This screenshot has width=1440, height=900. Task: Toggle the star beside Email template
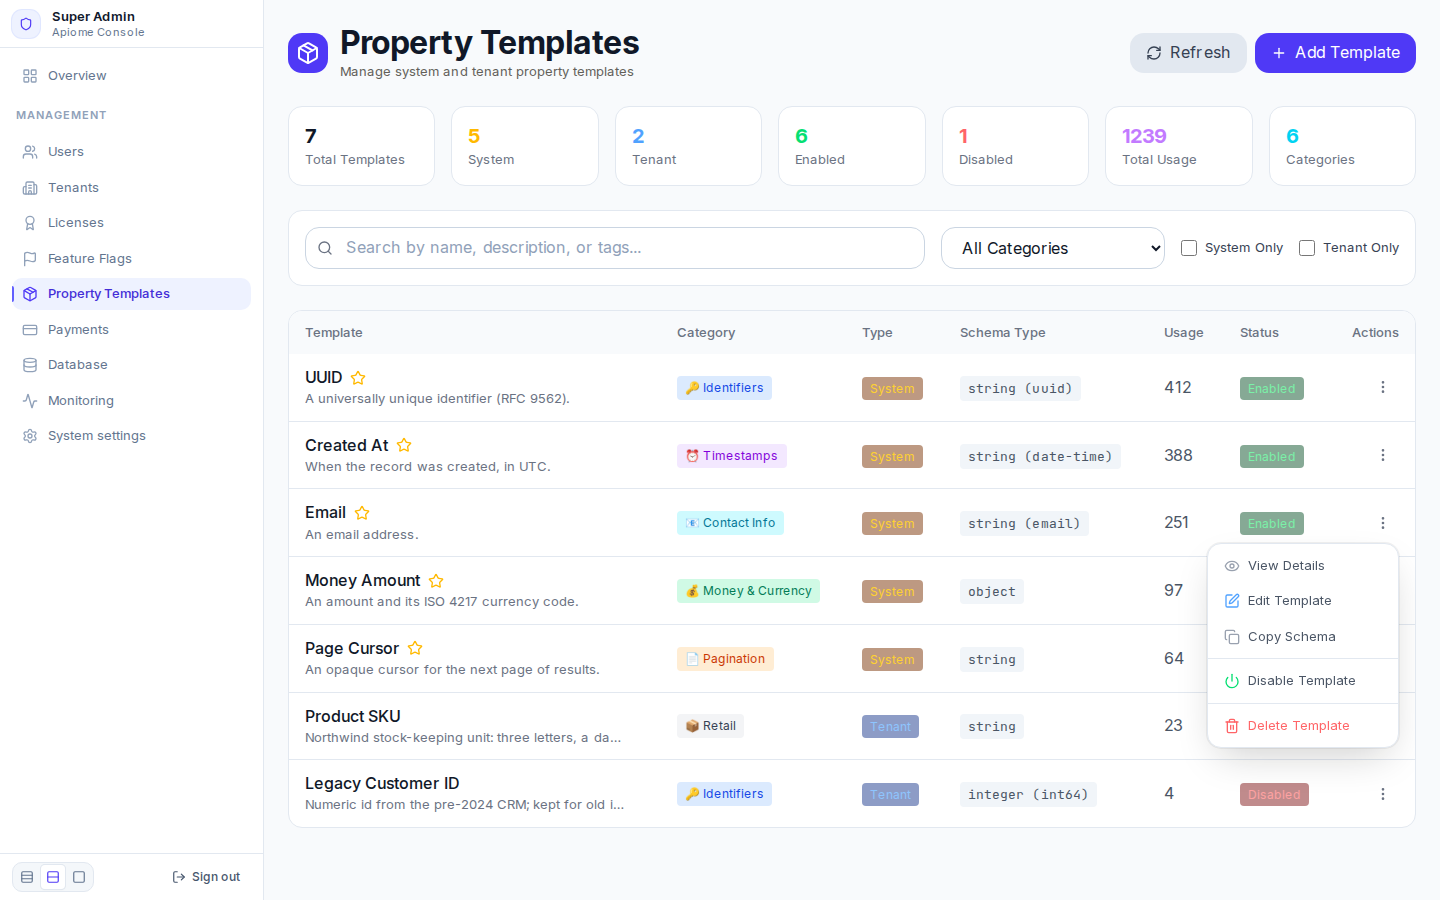pyautogui.click(x=362, y=513)
